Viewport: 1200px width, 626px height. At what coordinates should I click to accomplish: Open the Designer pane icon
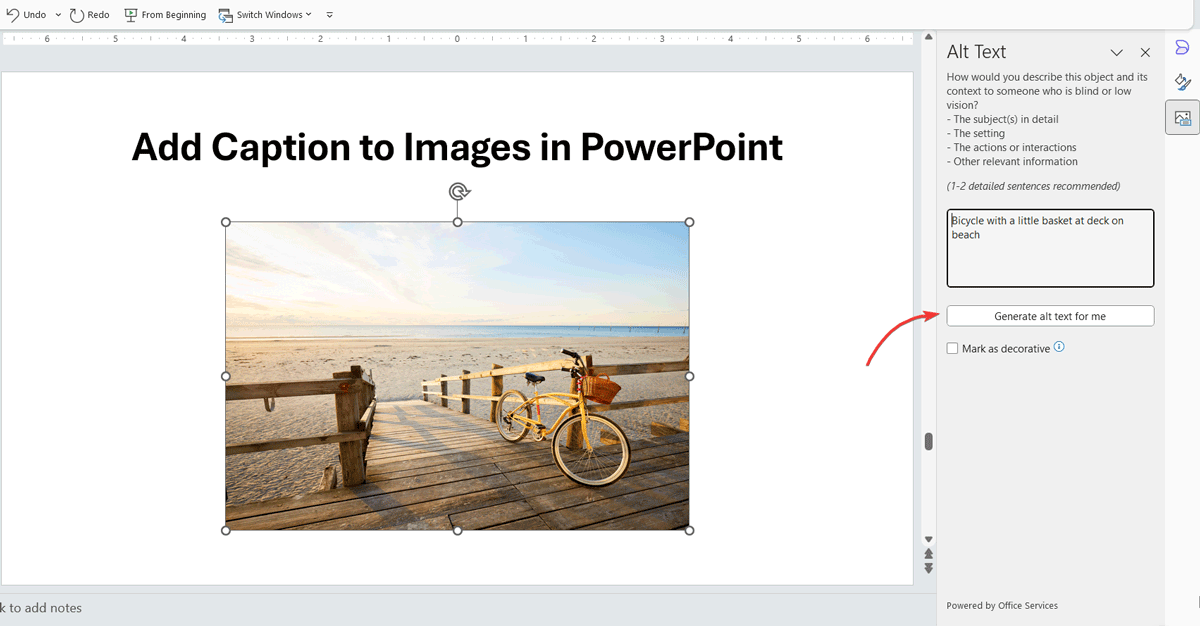[1182, 46]
